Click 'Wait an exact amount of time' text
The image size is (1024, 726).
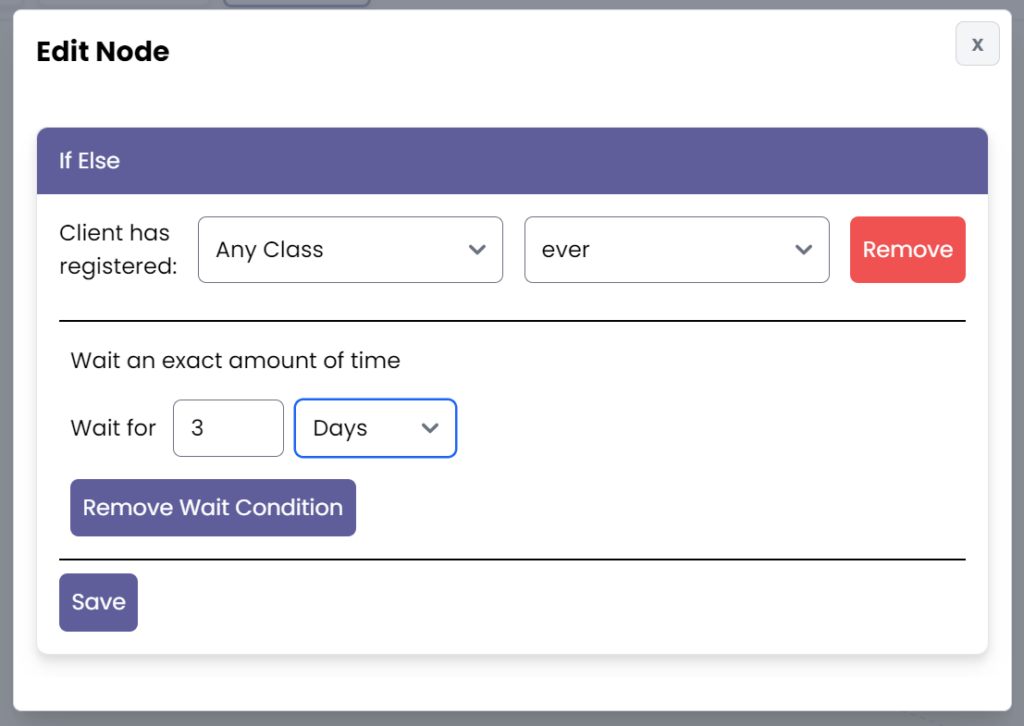coord(235,361)
